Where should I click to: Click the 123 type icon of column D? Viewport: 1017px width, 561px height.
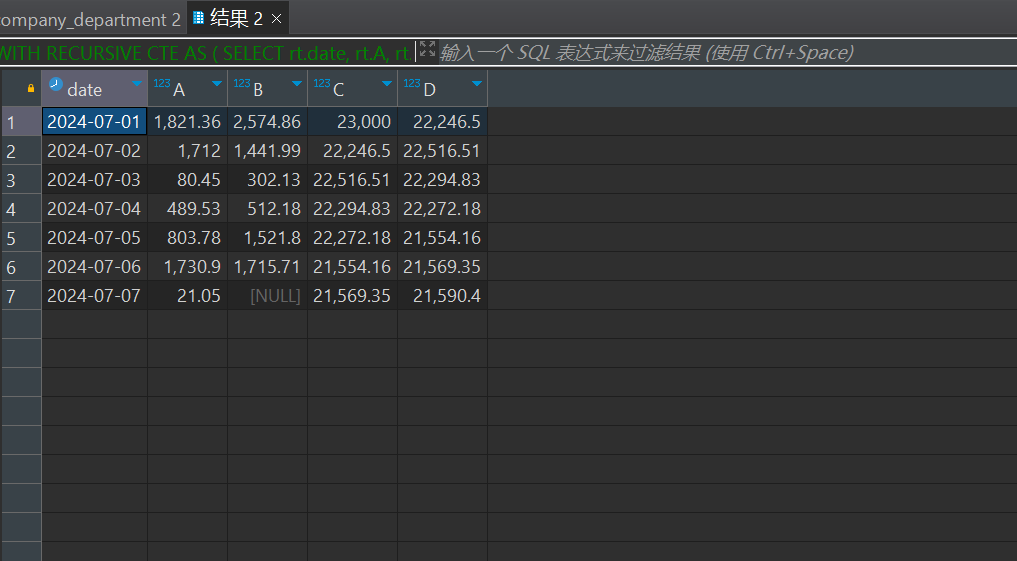tap(412, 83)
